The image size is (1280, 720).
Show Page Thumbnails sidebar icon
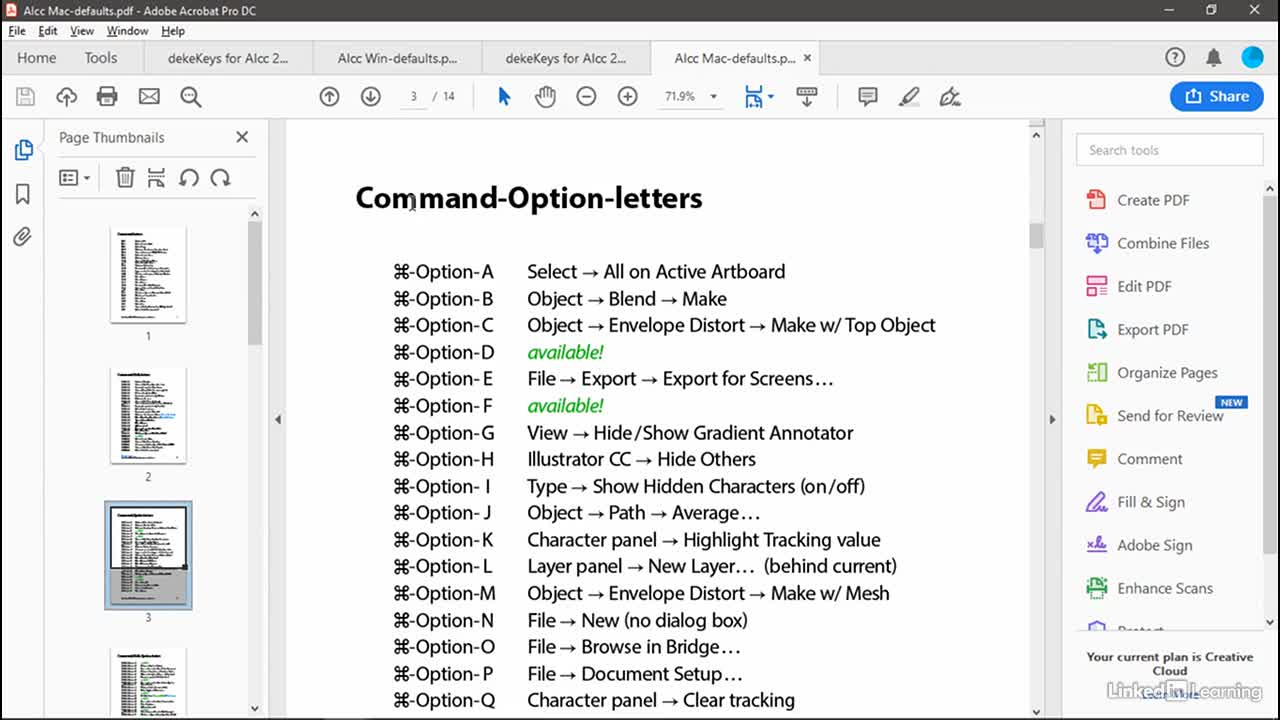click(x=23, y=150)
